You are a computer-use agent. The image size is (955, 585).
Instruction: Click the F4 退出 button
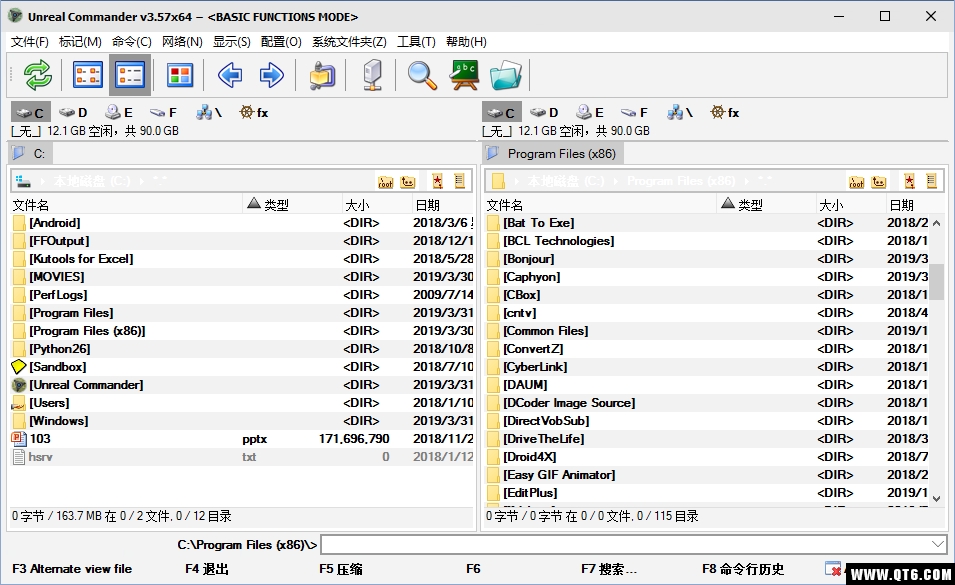[207, 569]
